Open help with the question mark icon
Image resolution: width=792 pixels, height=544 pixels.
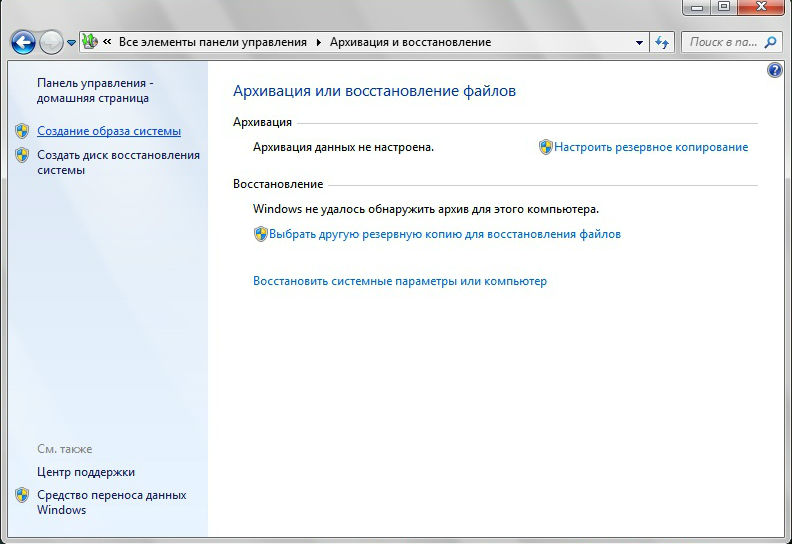[x=775, y=70]
